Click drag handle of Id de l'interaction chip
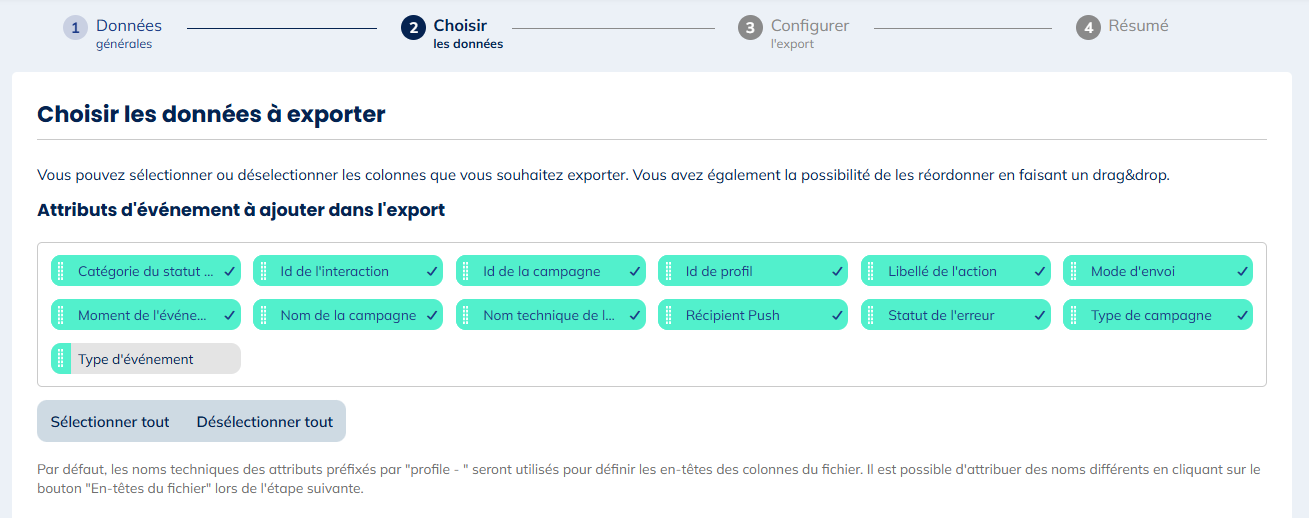The width and height of the screenshot is (1309, 518). (x=263, y=271)
